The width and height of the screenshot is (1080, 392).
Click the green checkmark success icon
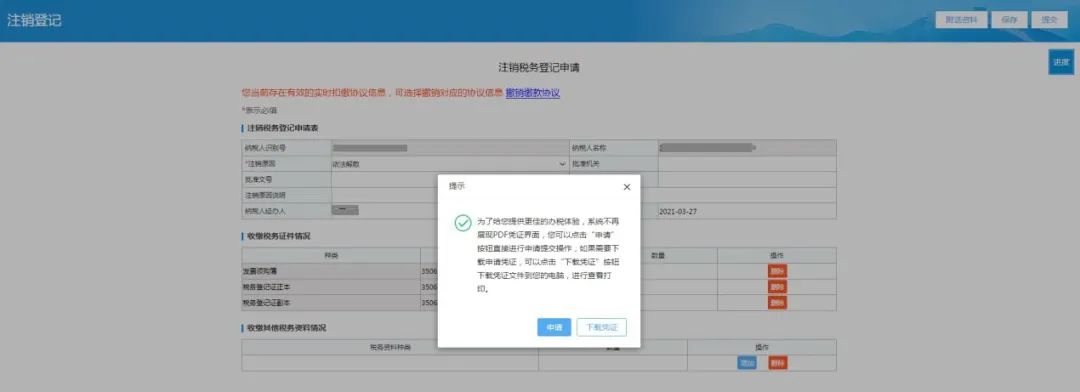(x=463, y=223)
